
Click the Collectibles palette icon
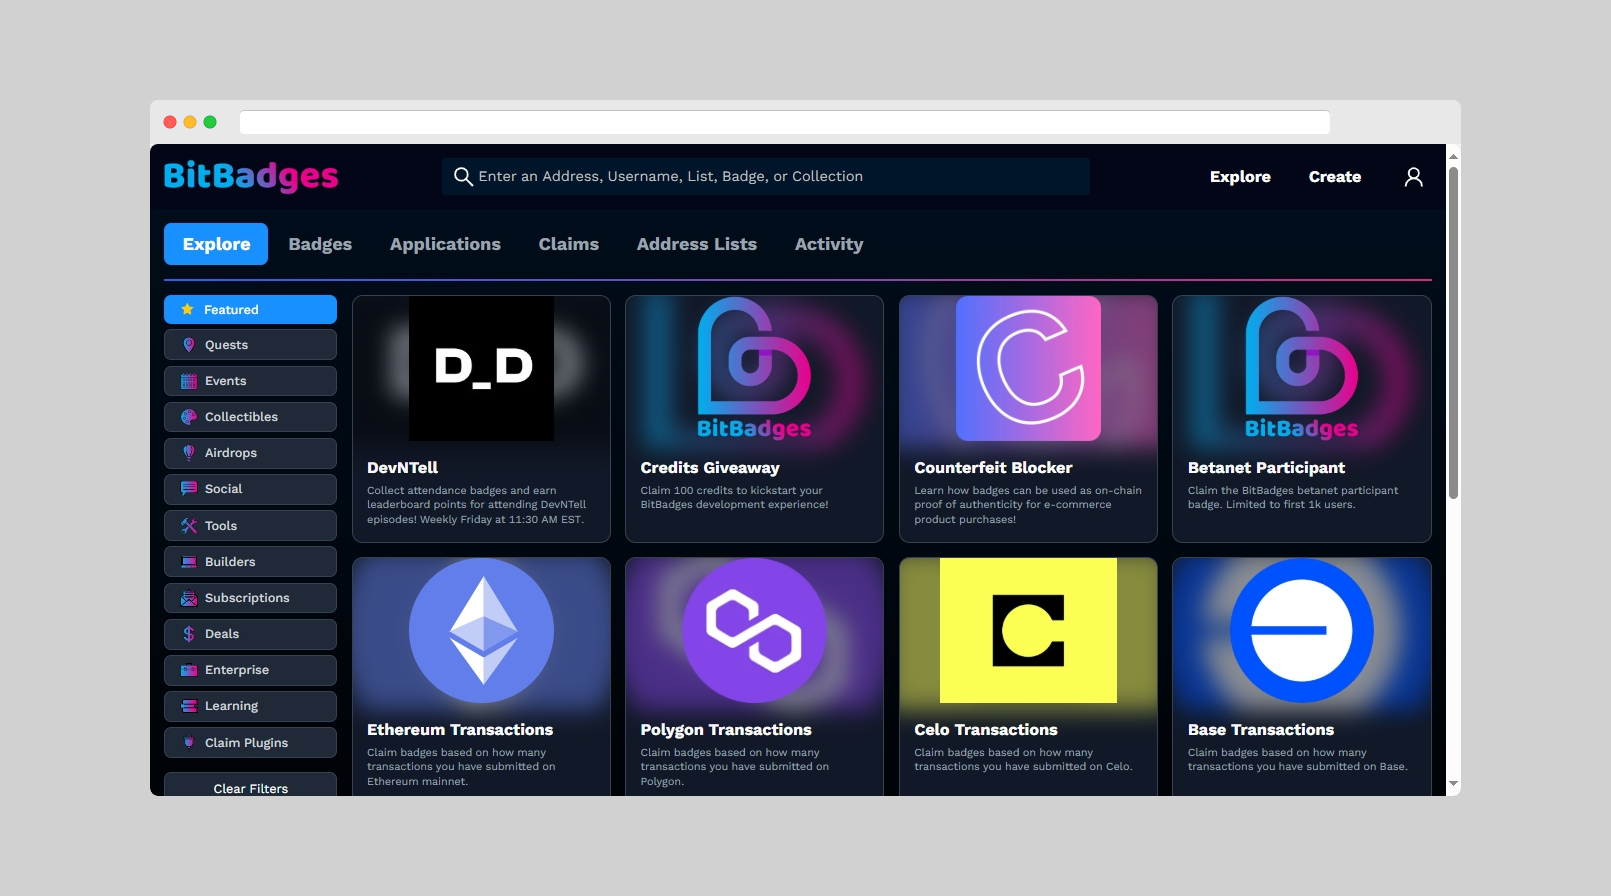pos(188,417)
